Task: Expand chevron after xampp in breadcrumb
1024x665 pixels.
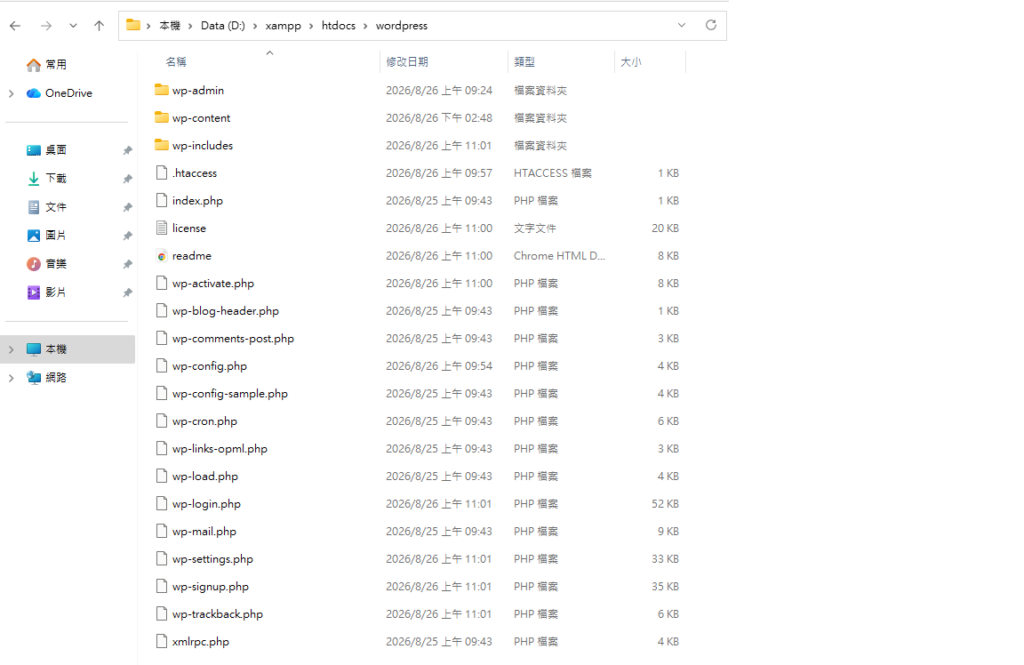Action: [x=311, y=25]
